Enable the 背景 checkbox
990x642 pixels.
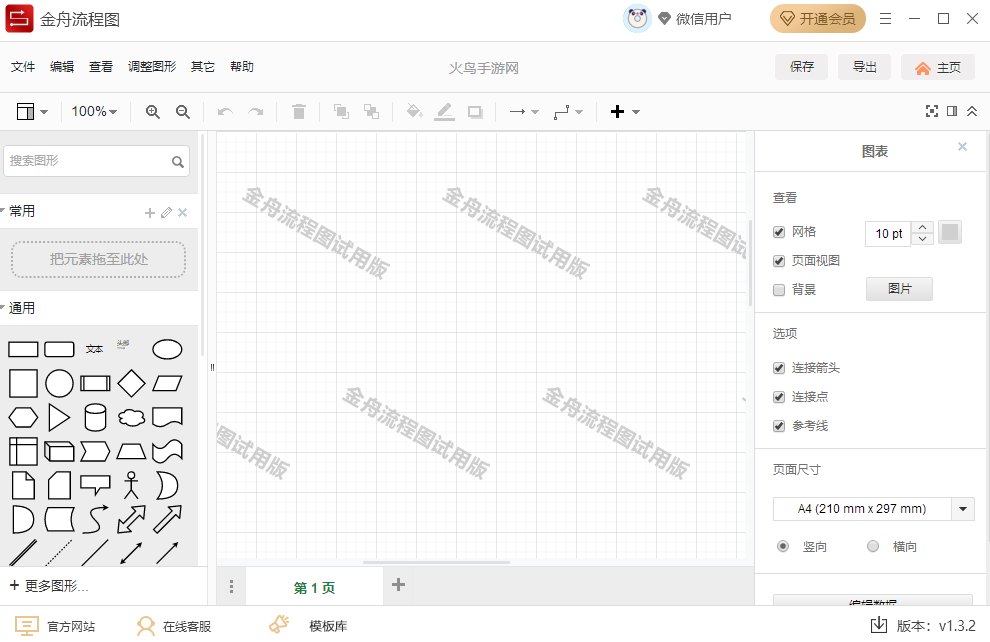click(x=779, y=290)
